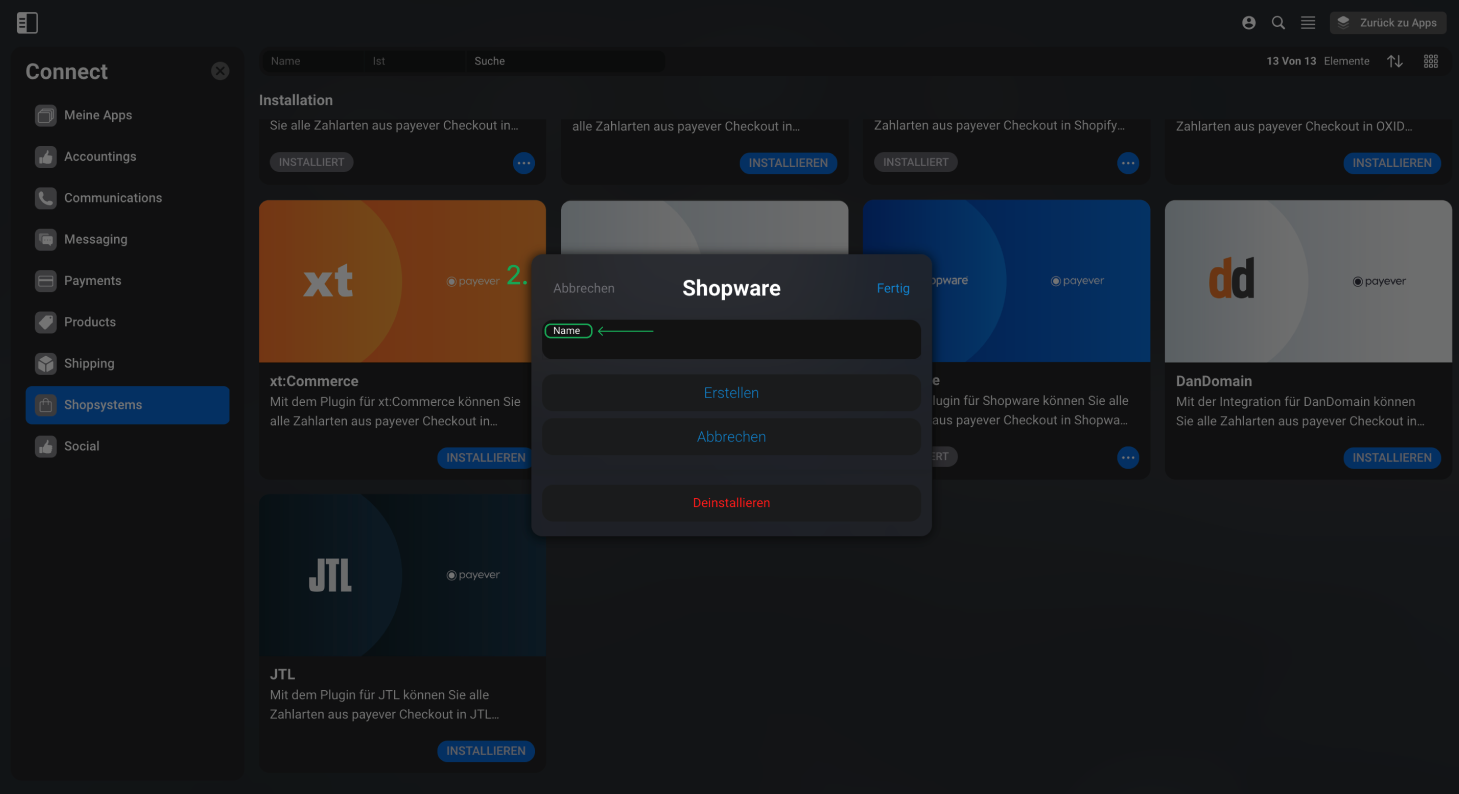Viewport: 1459px width, 794px height.
Task: Open the user account icon
Action: 1249,22
